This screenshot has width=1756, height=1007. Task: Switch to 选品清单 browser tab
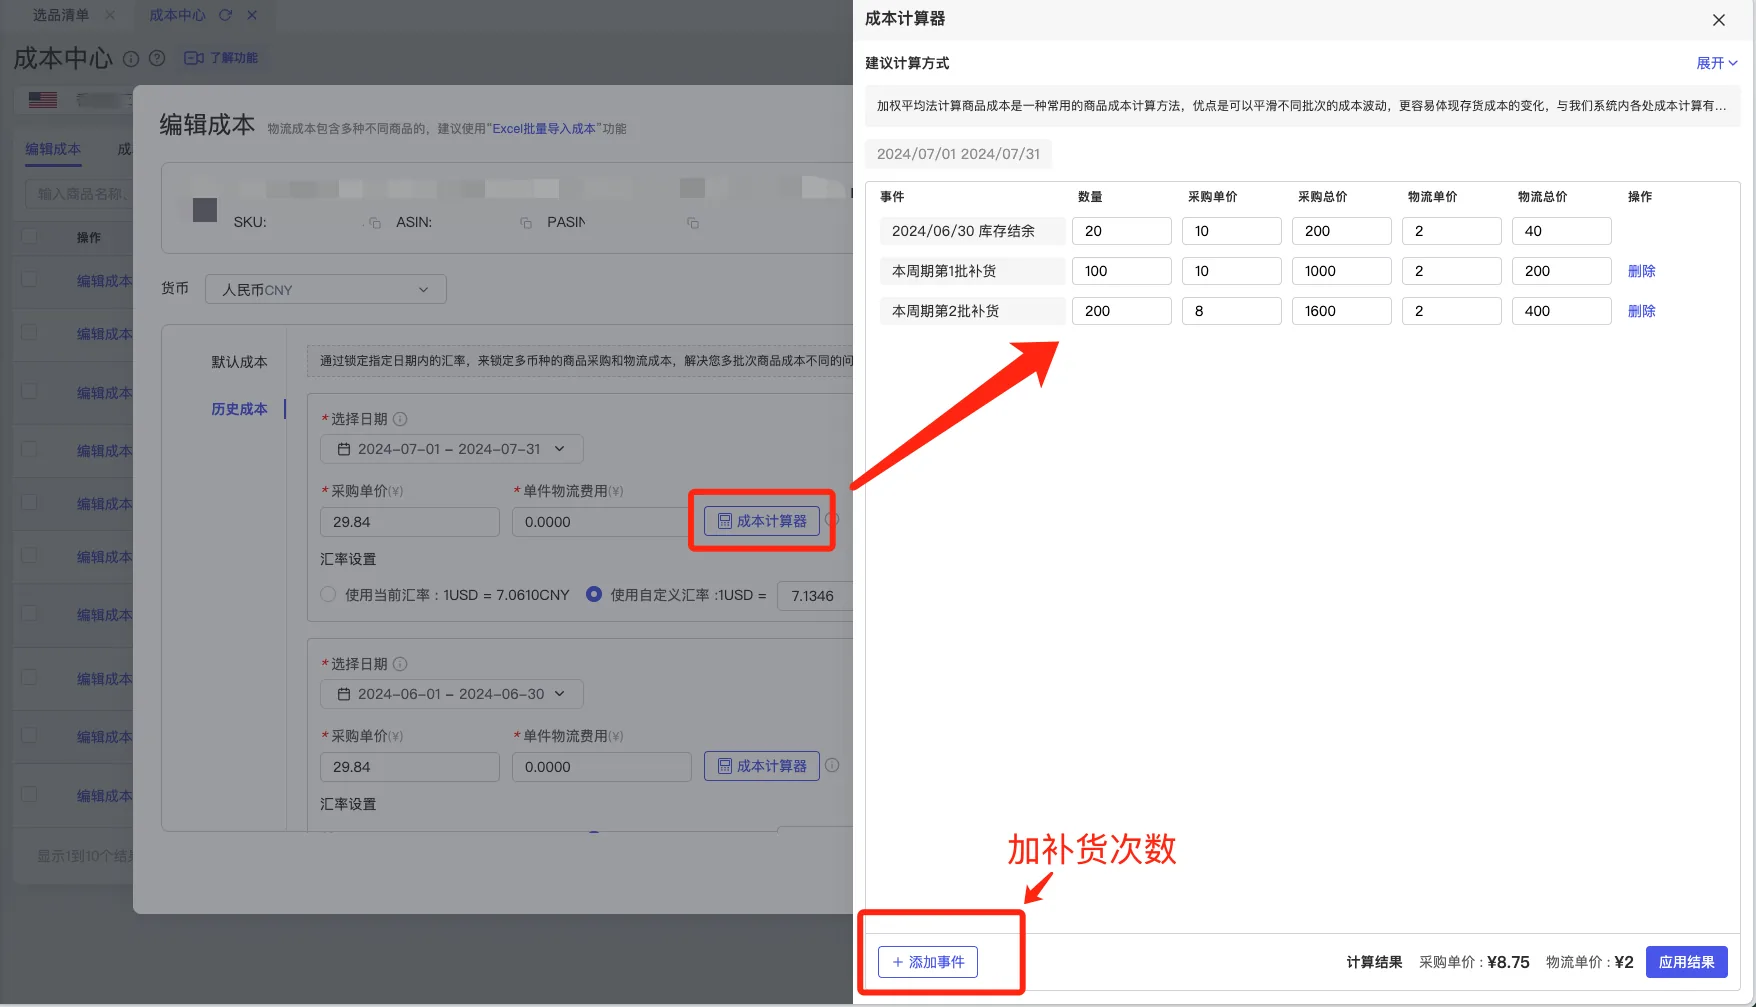[x=60, y=15]
